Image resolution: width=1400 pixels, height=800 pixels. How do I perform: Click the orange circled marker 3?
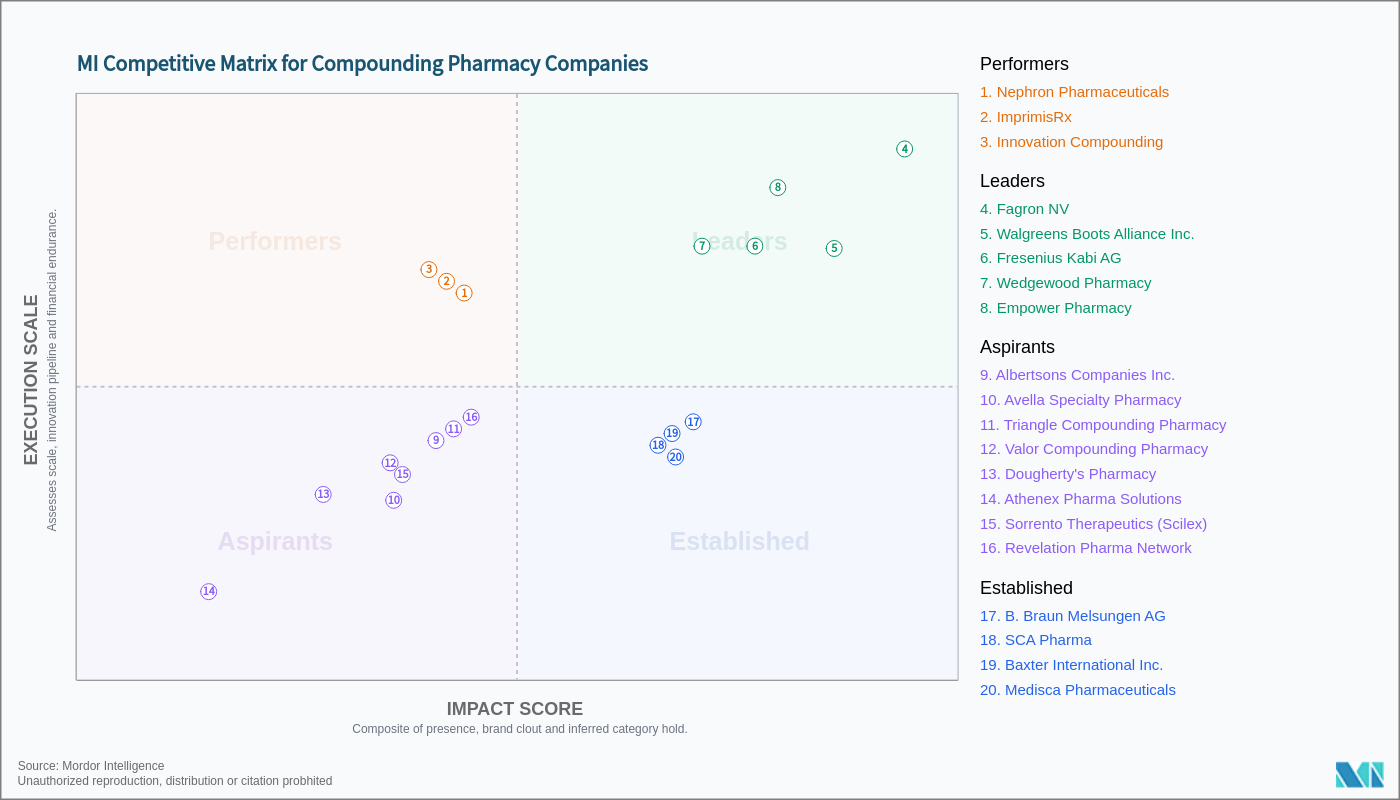pos(429,269)
